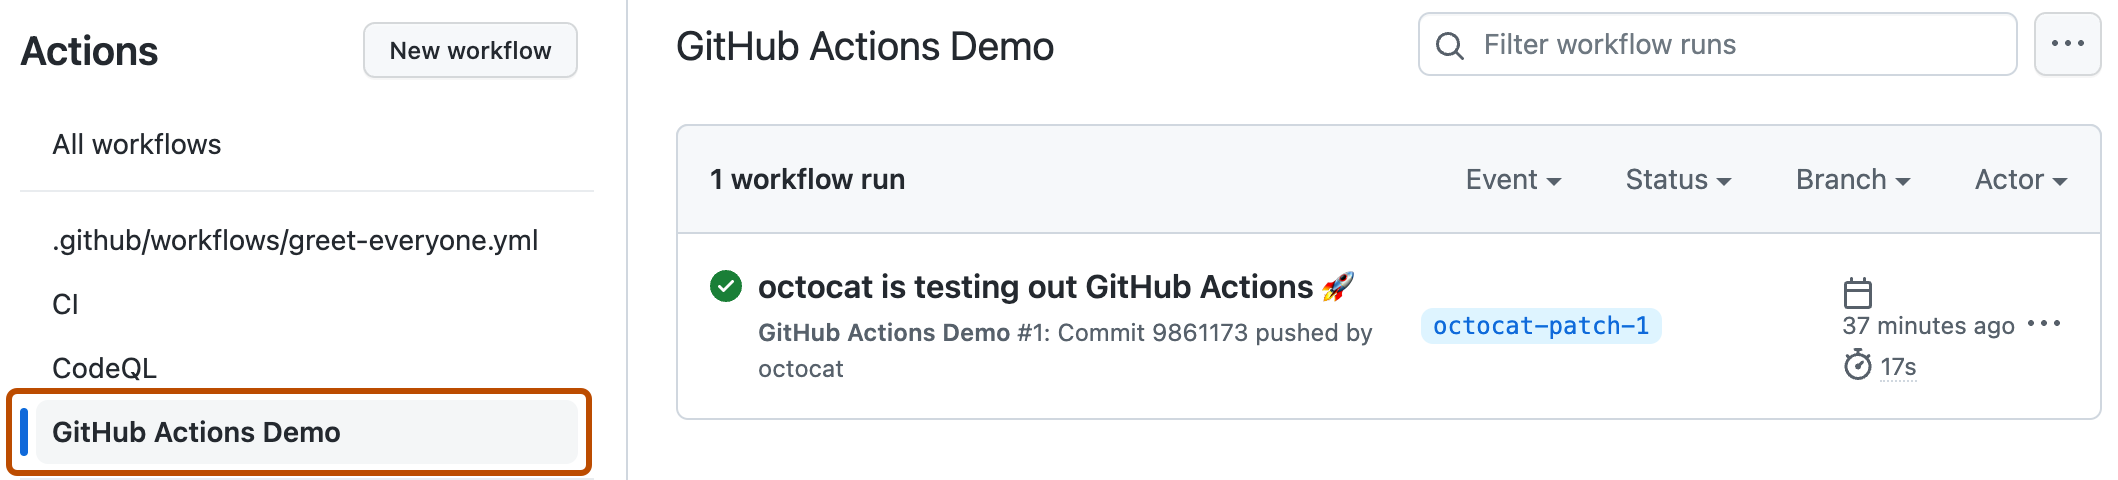Click the search magnifier icon in the filter box
The width and height of the screenshot is (2118, 480).
pos(1449,45)
